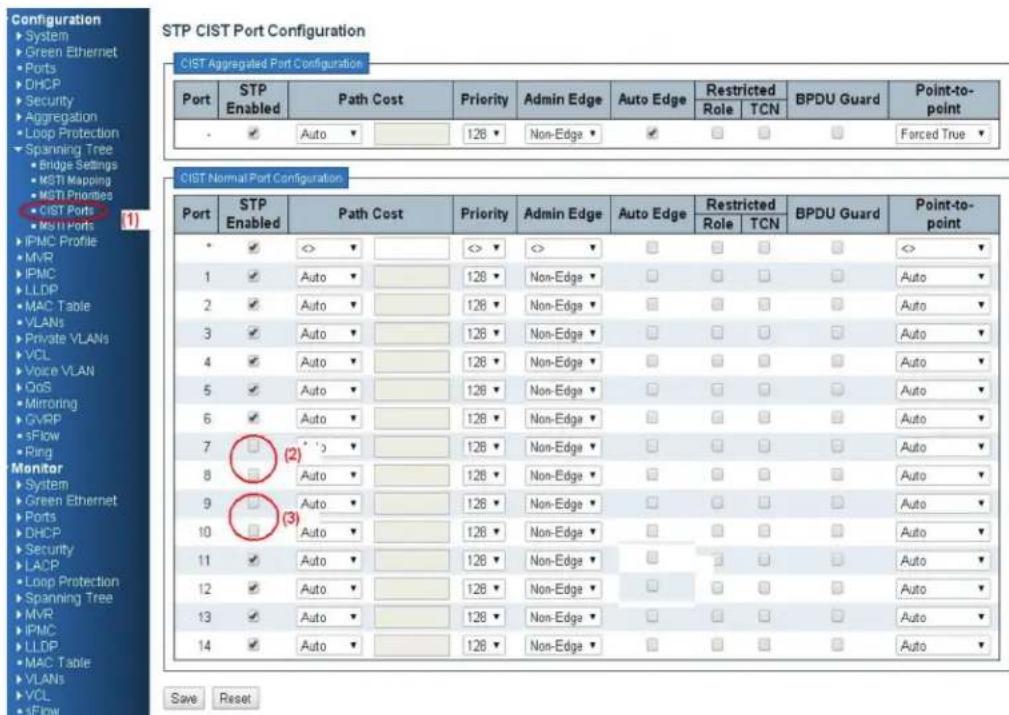Viewport: 1009px width, 715px height.
Task: Uncheck STP Enabled for aggregated ports
Action: tap(254, 133)
